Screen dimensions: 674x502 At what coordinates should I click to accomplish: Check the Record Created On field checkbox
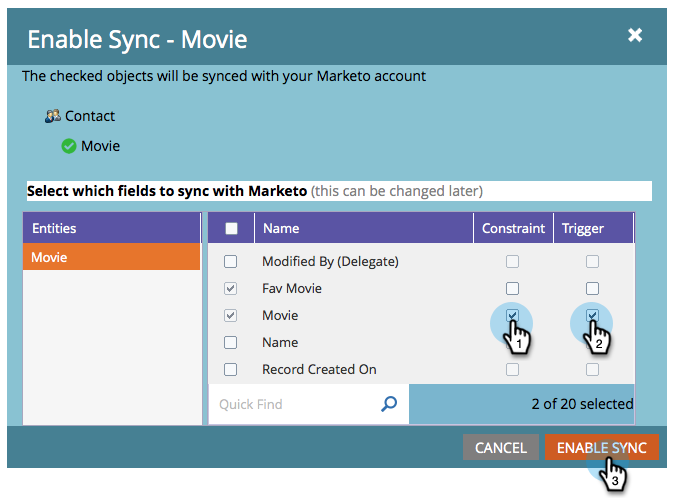[230, 370]
